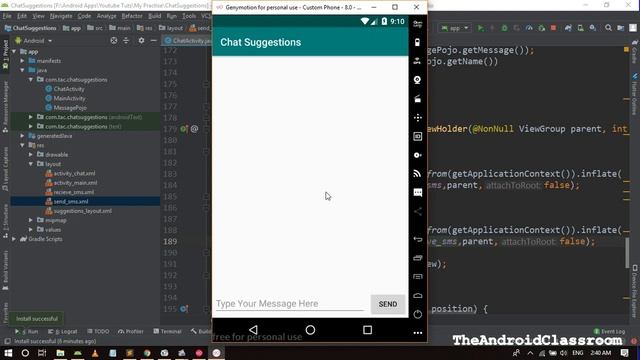Tap the SEND button in the app
The width and height of the screenshot is (640, 360).
388,304
